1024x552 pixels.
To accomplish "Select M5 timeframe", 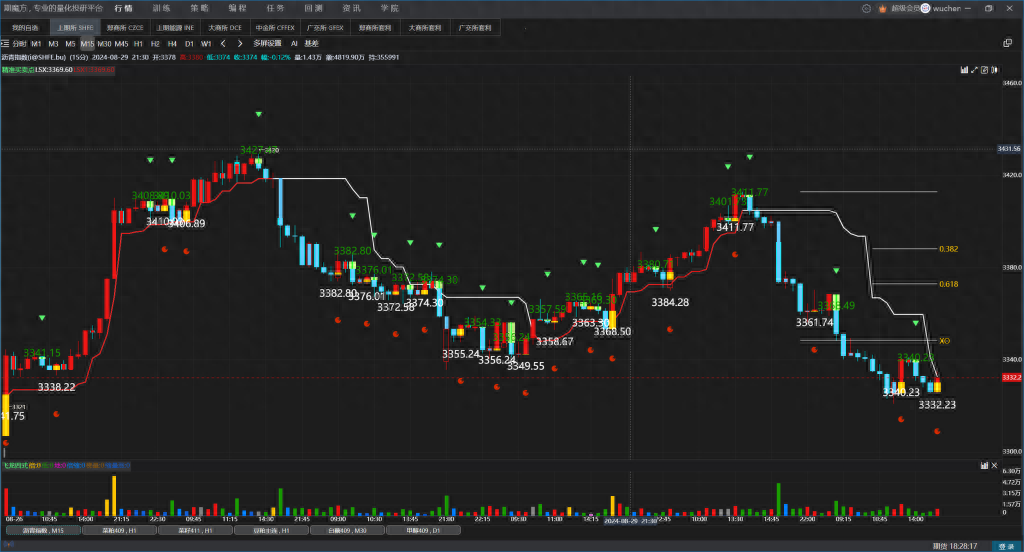I will 71,44.
